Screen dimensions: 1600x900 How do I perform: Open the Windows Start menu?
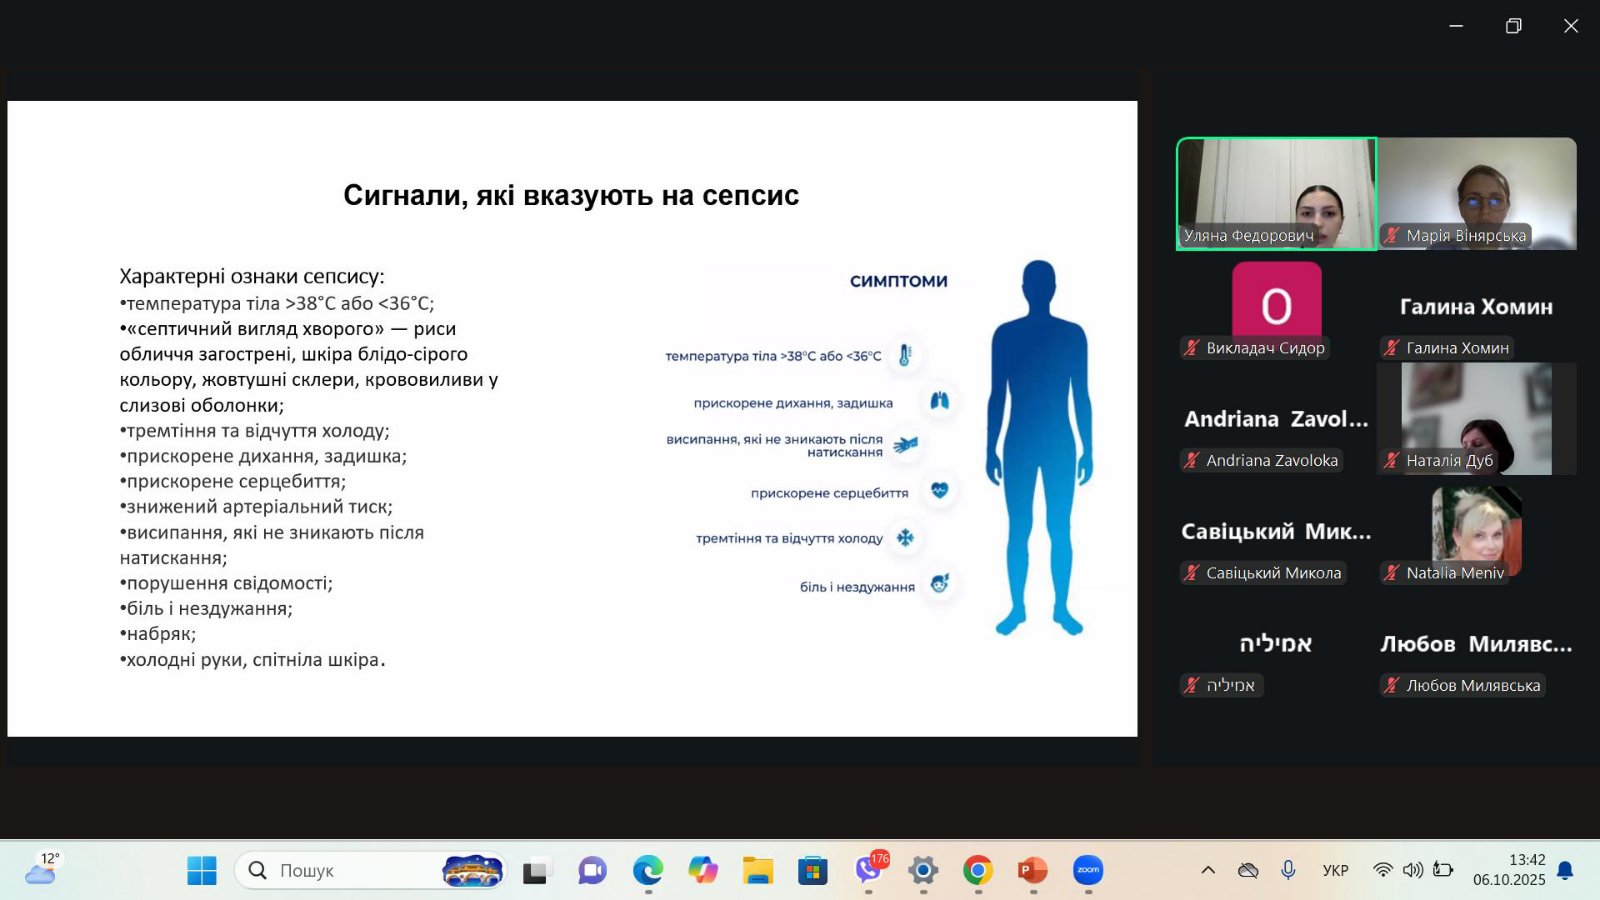(202, 870)
